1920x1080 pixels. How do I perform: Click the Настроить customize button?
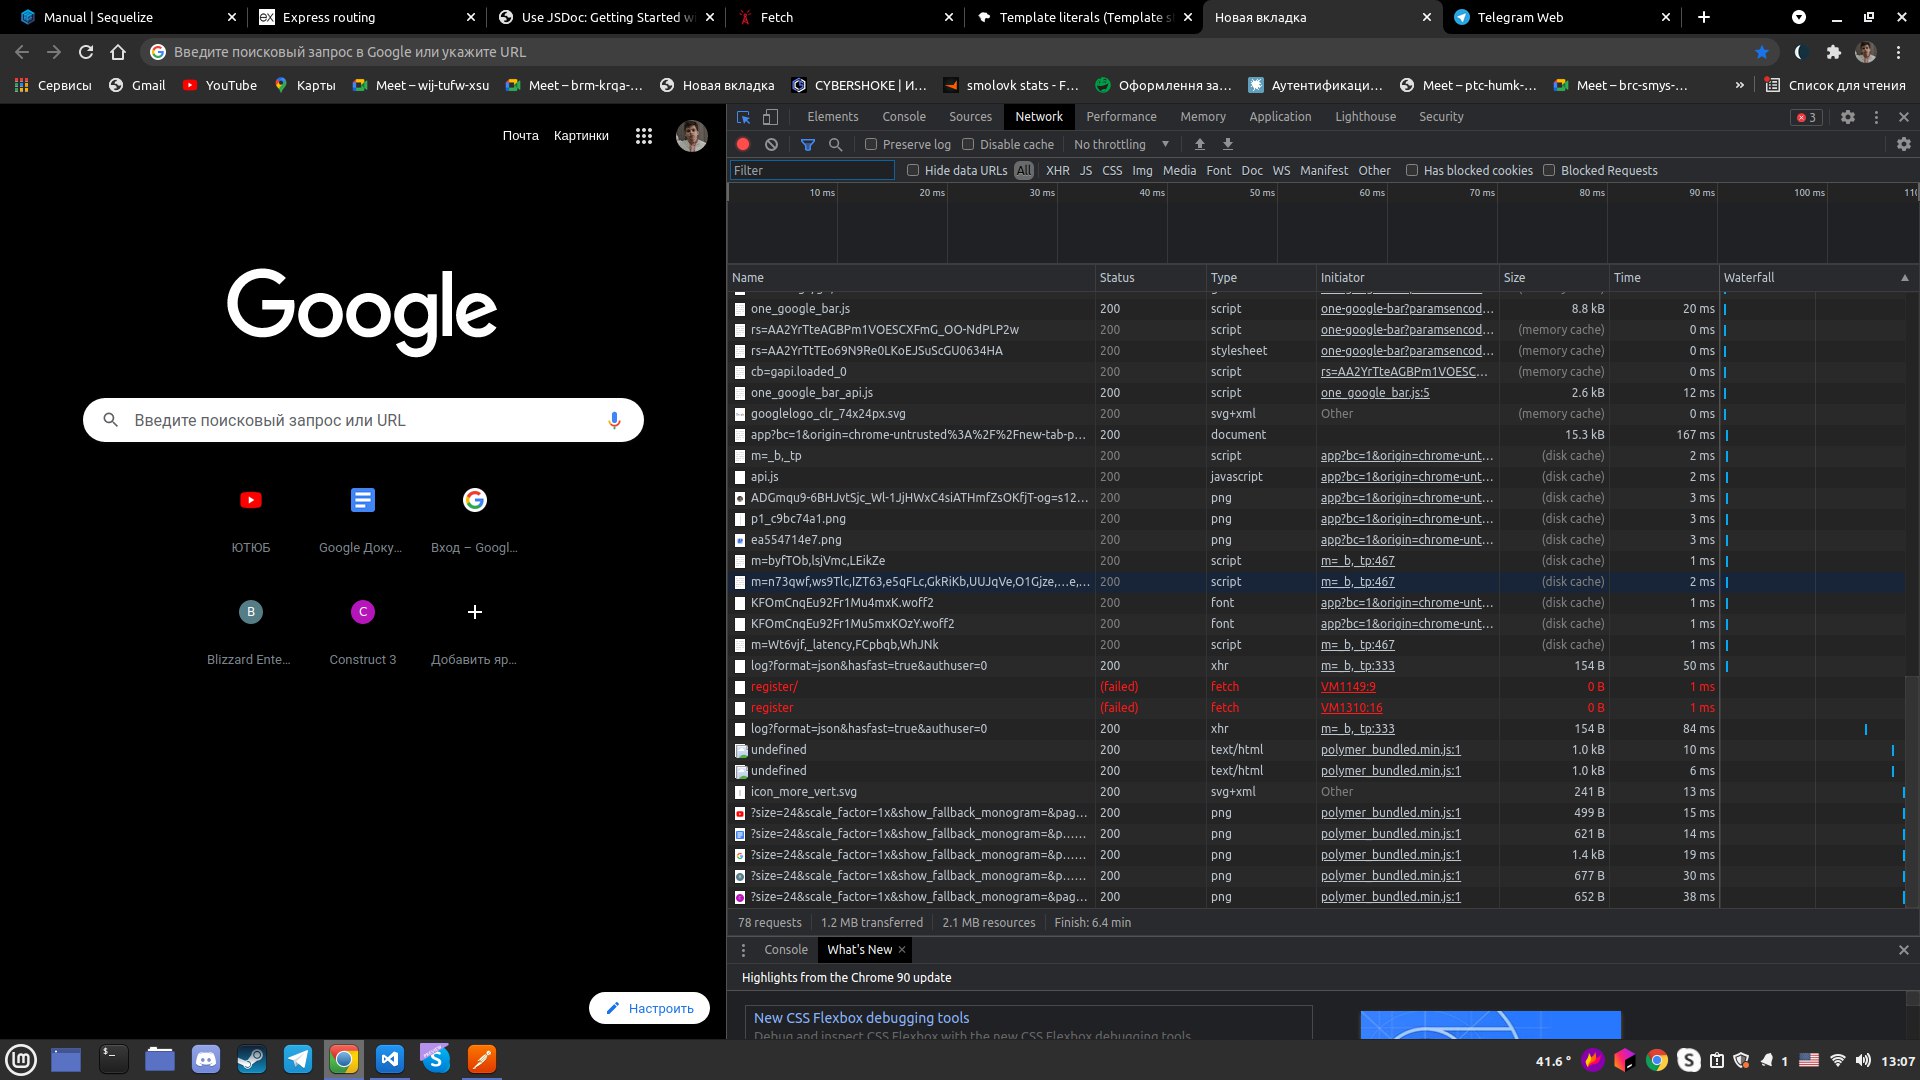649,1008
